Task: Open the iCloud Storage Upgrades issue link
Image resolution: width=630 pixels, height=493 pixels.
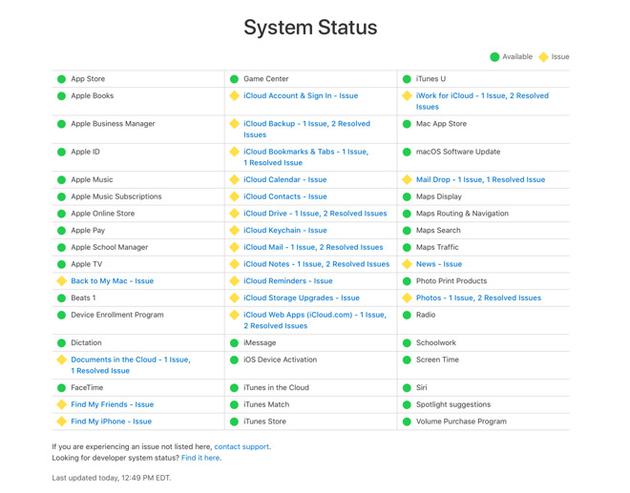Action: tap(301, 298)
